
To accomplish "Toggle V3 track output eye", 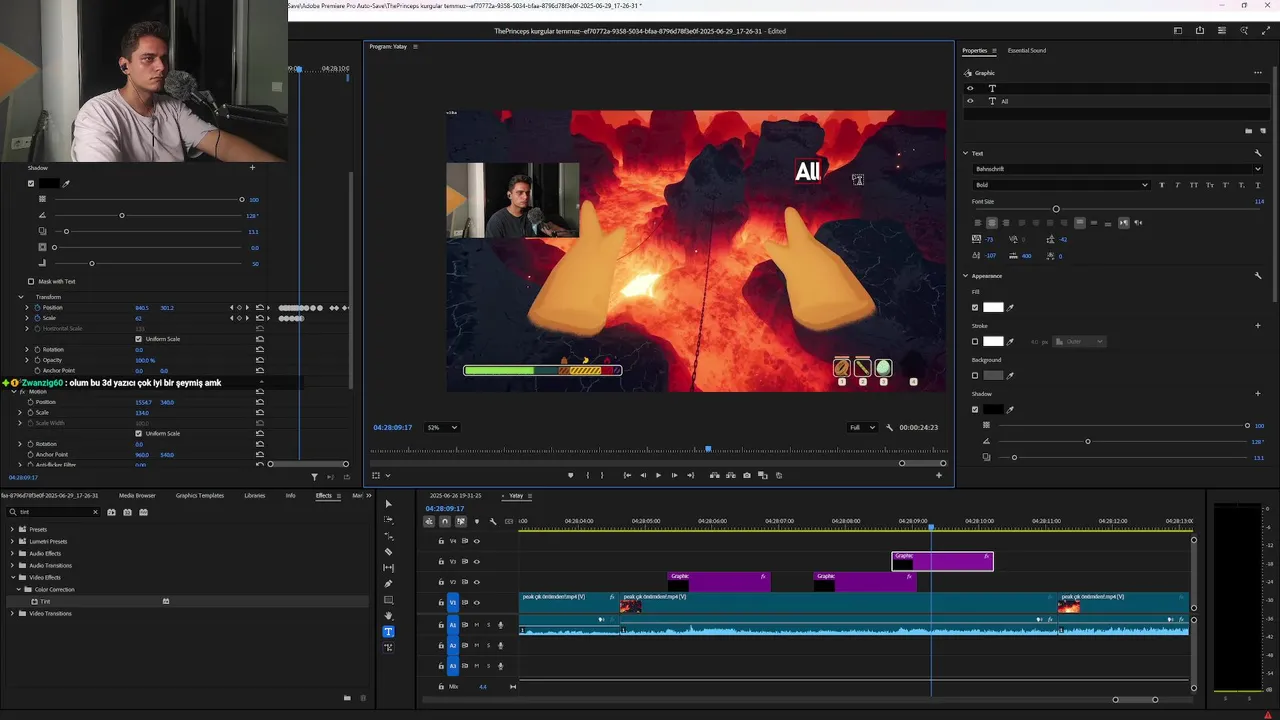I will pos(476,562).
